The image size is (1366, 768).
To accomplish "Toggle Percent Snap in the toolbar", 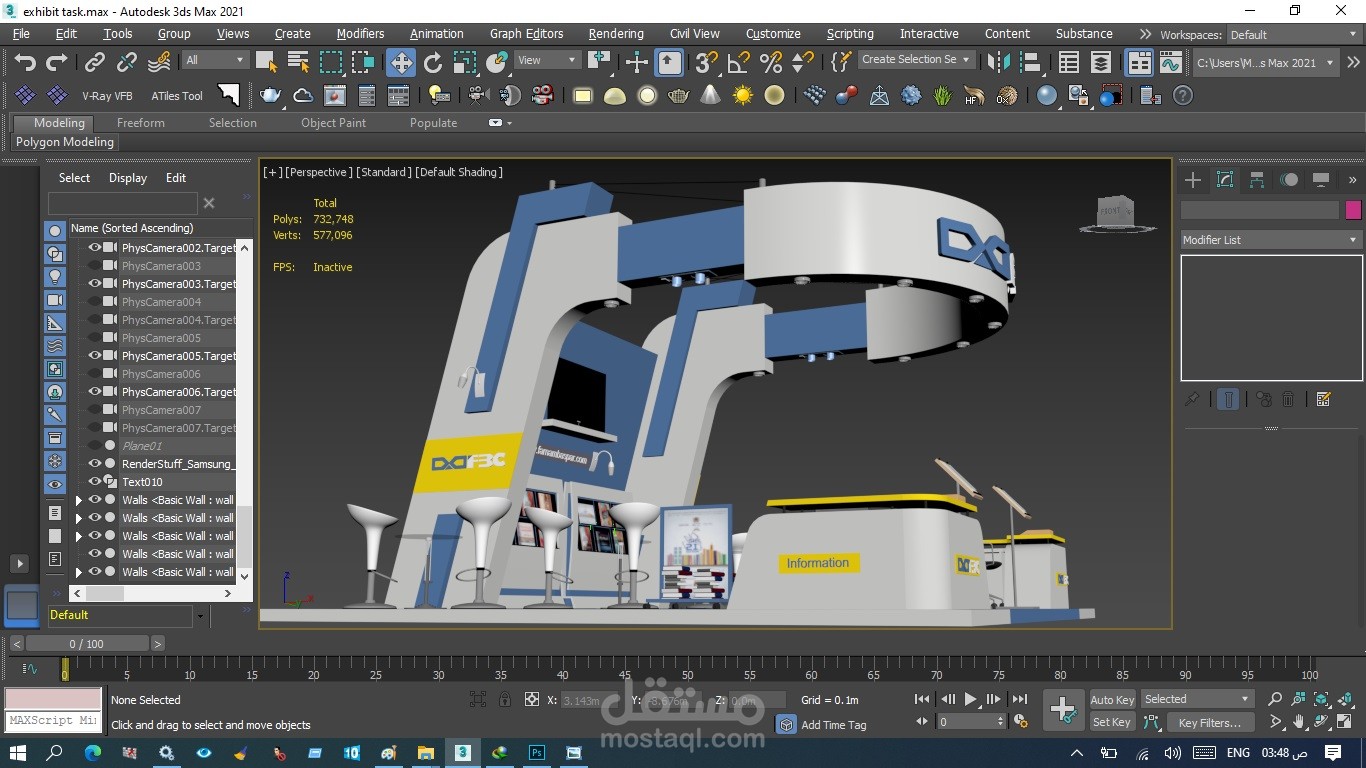I will click(x=771, y=62).
